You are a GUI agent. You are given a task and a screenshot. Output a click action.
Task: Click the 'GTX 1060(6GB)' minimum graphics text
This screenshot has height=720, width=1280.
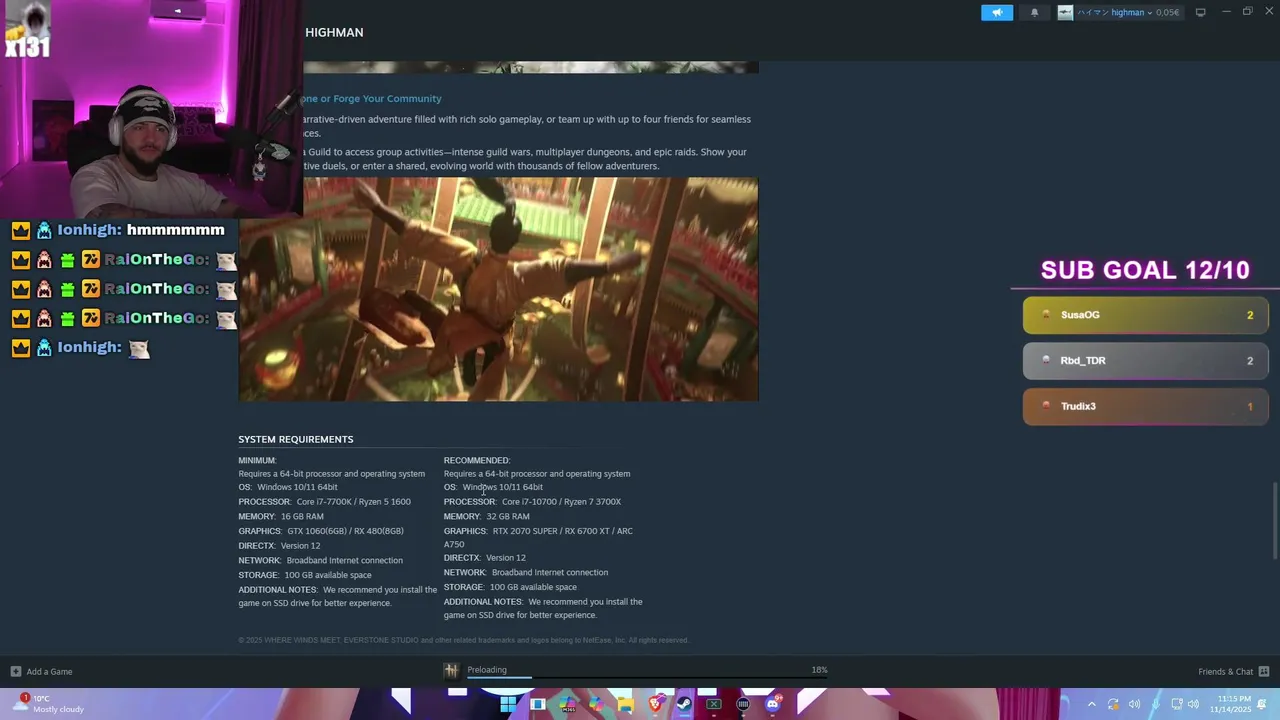click(x=317, y=531)
